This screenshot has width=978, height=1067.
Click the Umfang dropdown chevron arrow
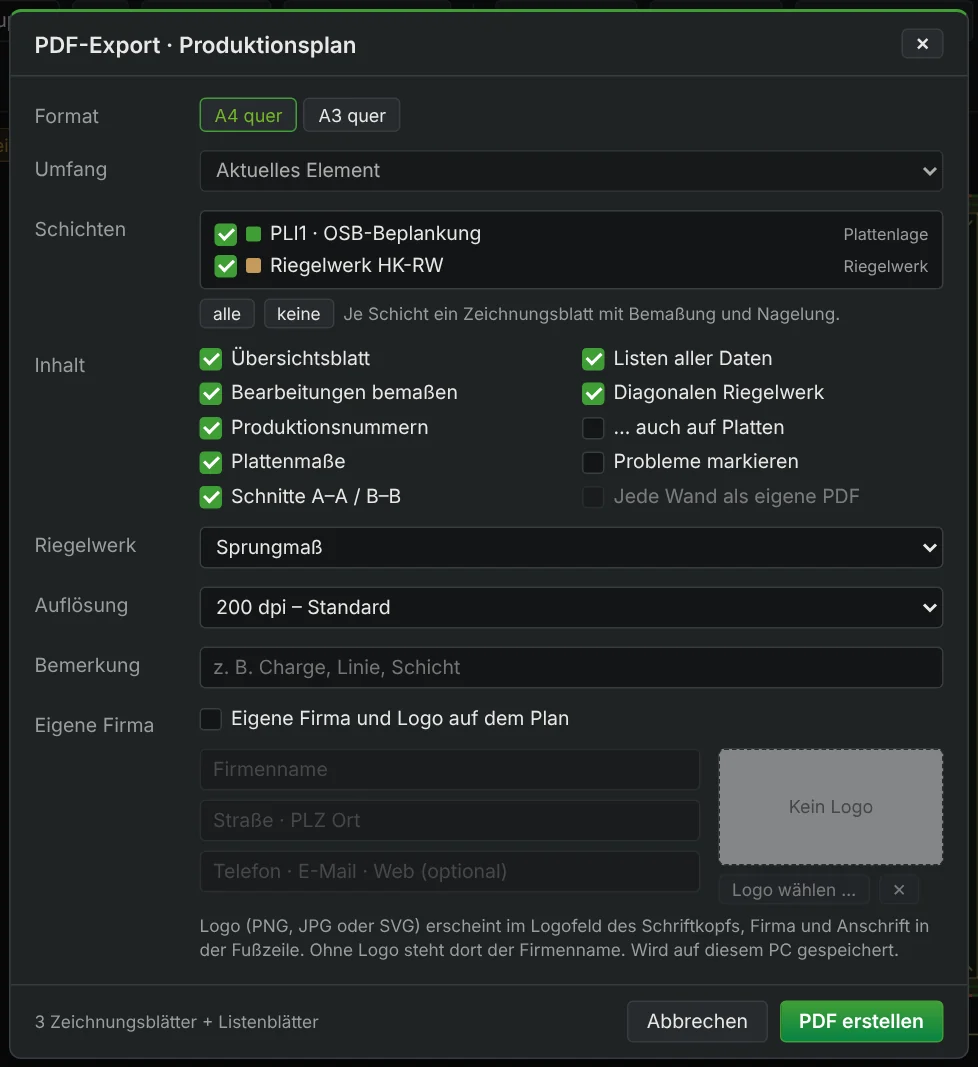(929, 171)
